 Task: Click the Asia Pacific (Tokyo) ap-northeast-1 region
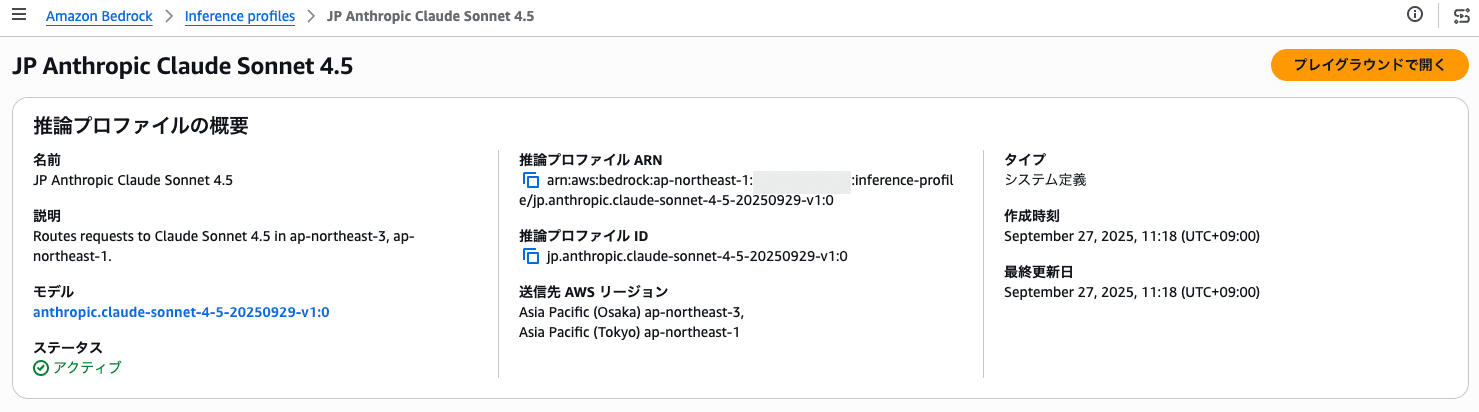[630, 332]
